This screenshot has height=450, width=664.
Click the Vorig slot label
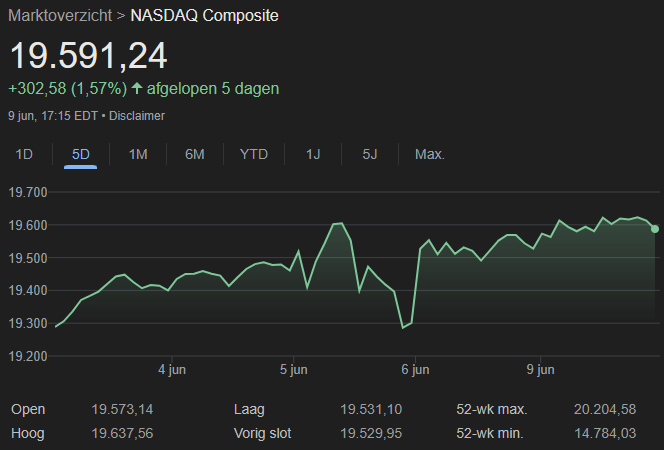263,433
